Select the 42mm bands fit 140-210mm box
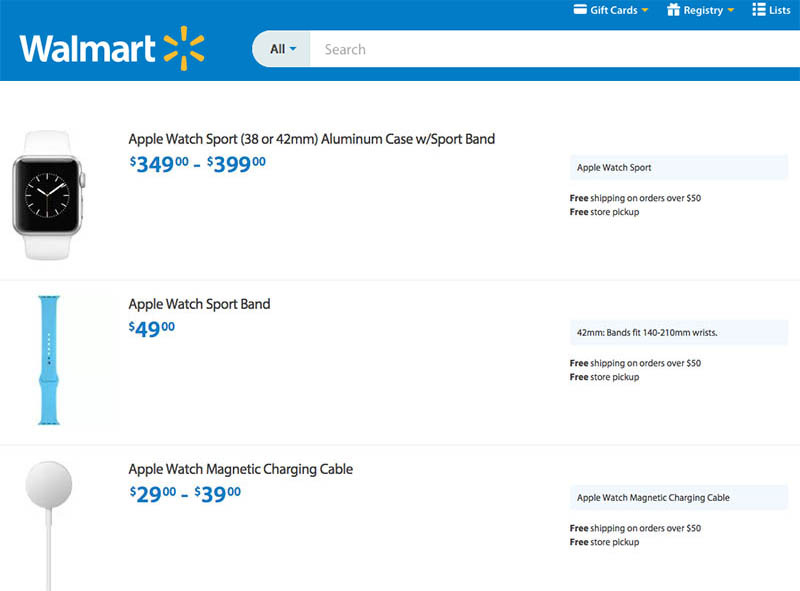 [678, 333]
